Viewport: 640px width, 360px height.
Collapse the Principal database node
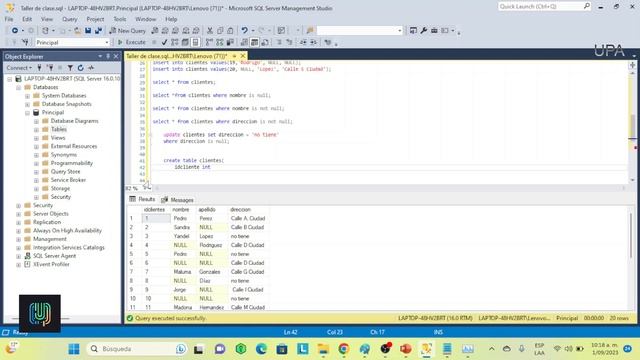27,113
